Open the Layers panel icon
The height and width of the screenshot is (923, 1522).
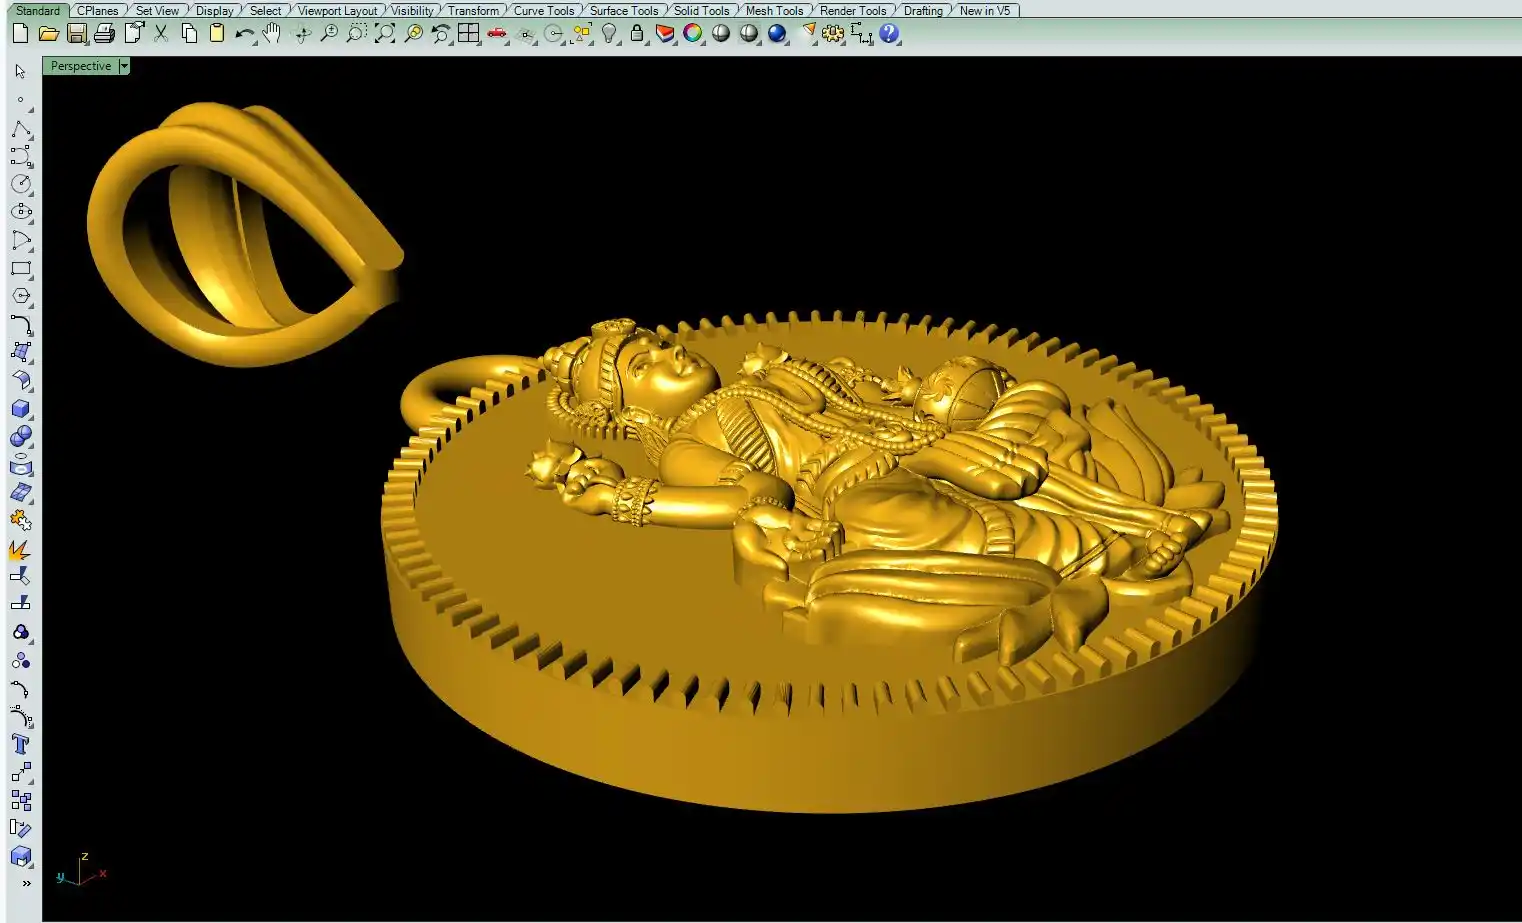(x=664, y=34)
